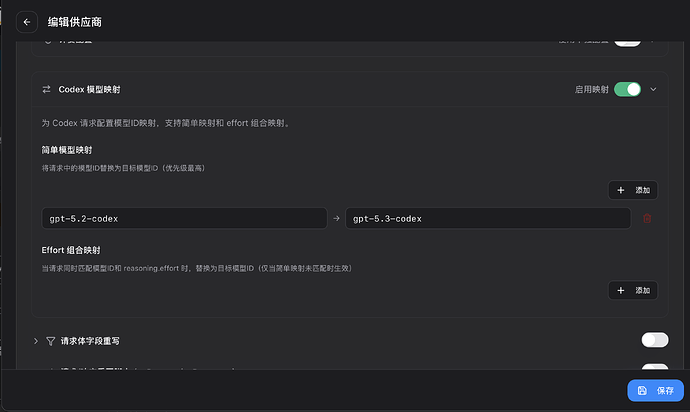Screen dimensions: 690x412
Task: Edit the gpt-5.2-codex source field
Action: click(x=184, y=218)
